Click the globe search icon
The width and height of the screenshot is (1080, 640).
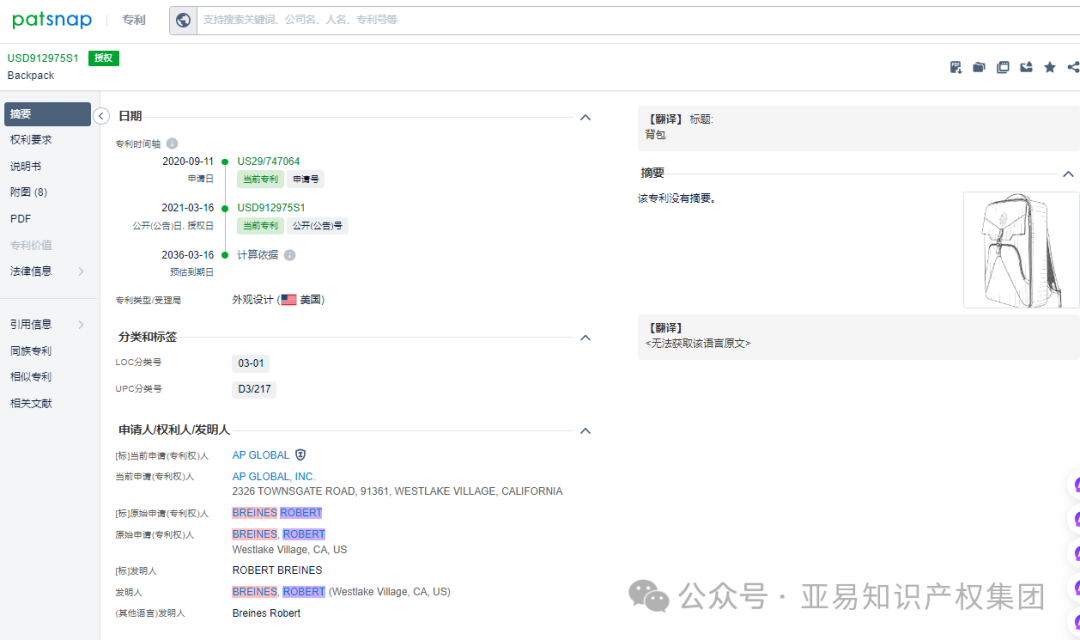pyautogui.click(x=183, y=20)
